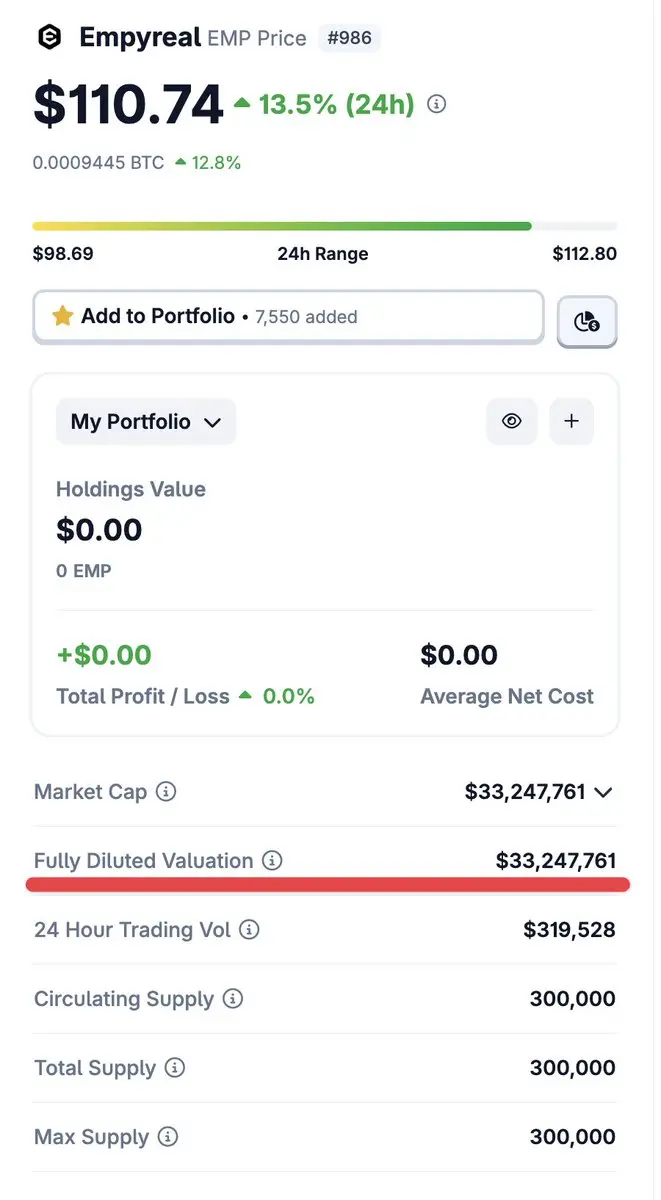Click the 24h Range progress bar
This screenshot has width=661, height=1200.
point(325,226)
